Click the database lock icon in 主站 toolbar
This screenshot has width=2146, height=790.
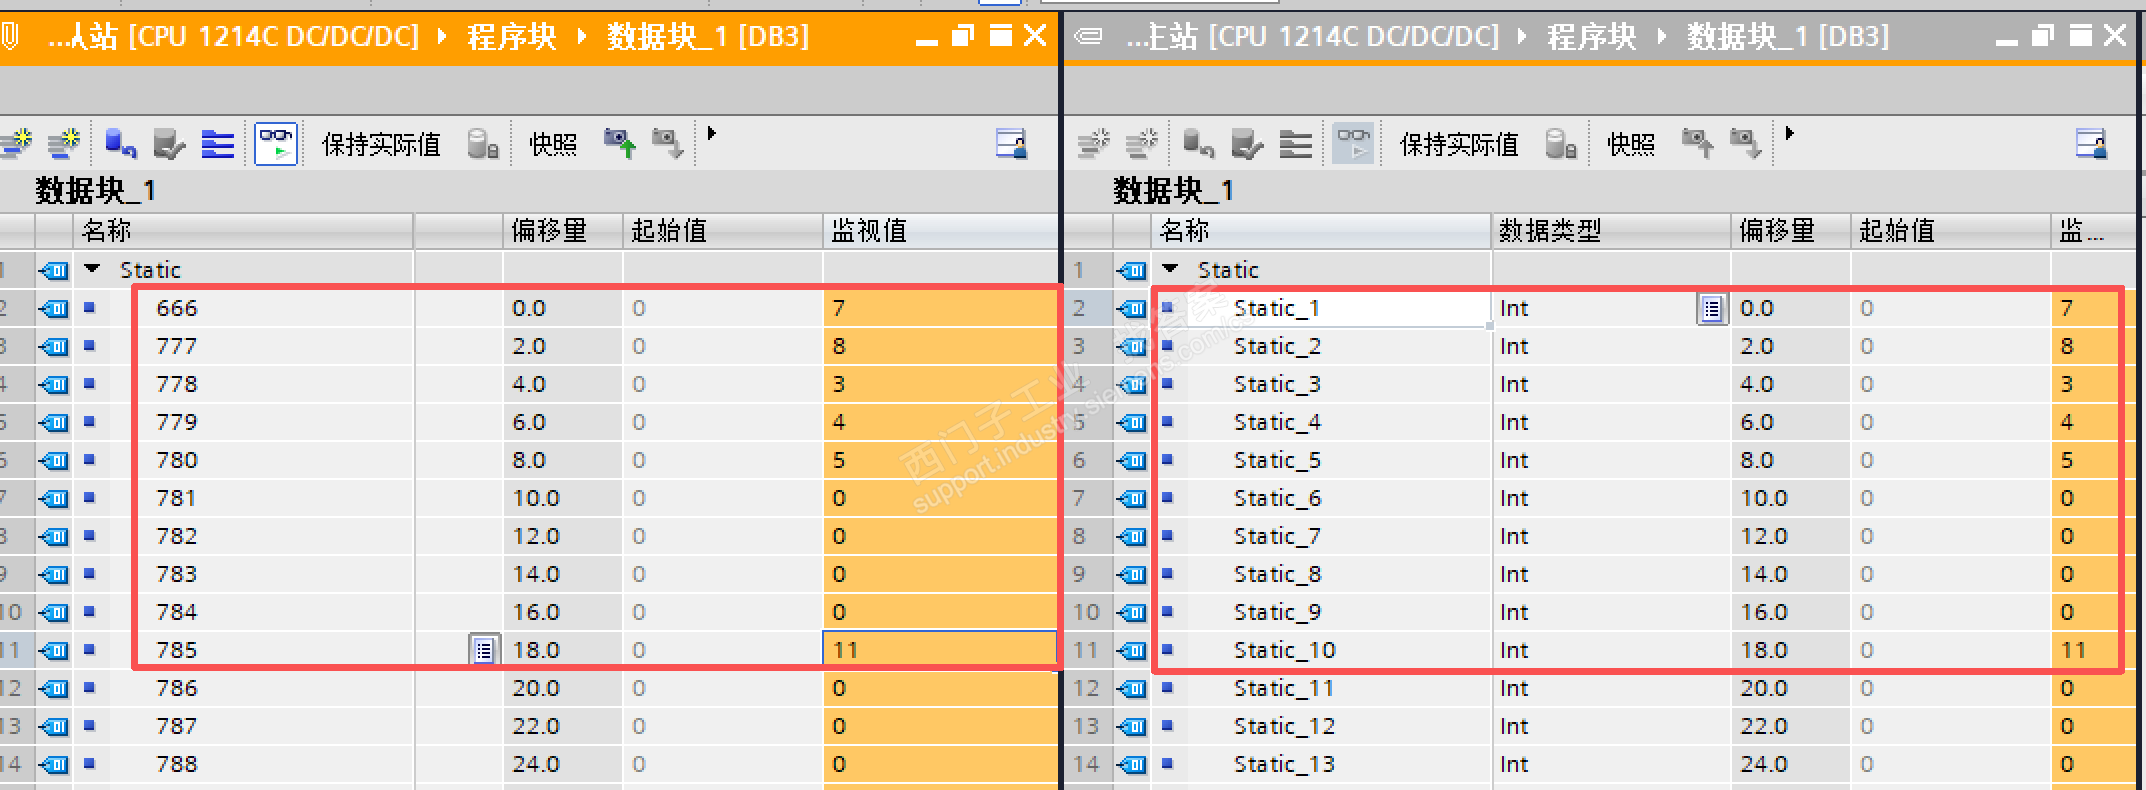pos(1561,144)
